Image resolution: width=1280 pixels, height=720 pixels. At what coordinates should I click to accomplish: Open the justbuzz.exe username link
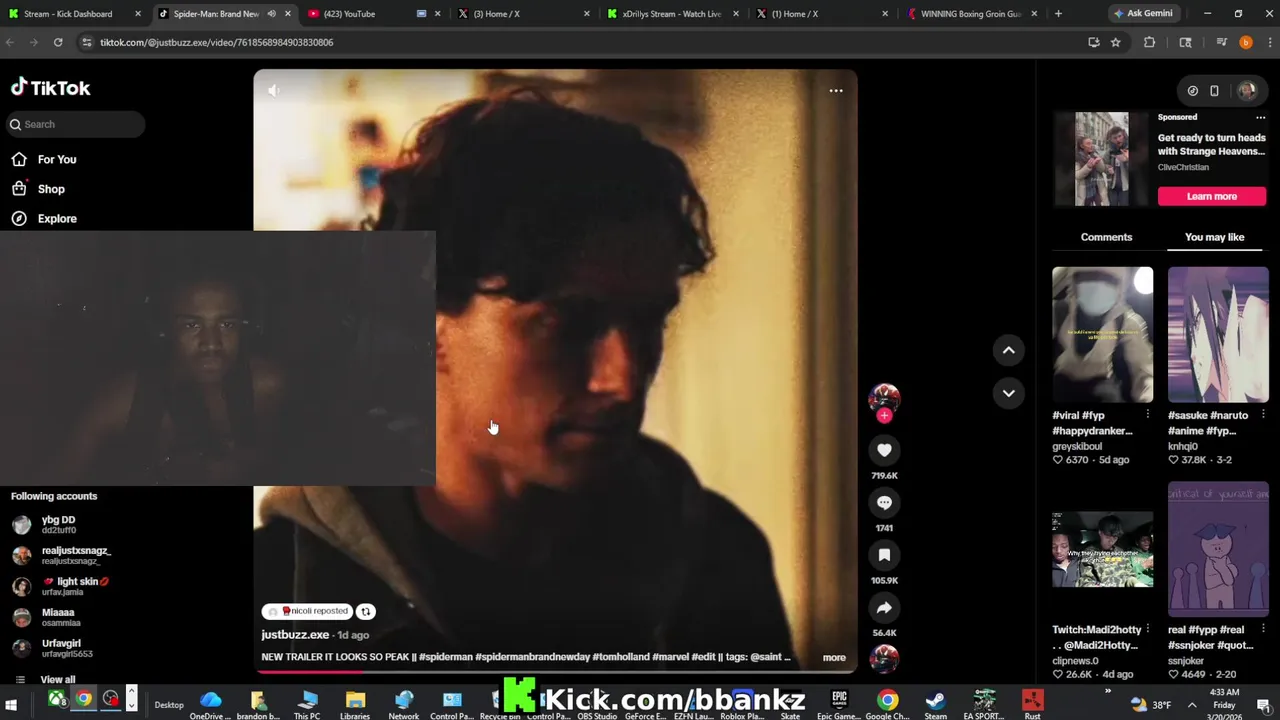(295, 635)
